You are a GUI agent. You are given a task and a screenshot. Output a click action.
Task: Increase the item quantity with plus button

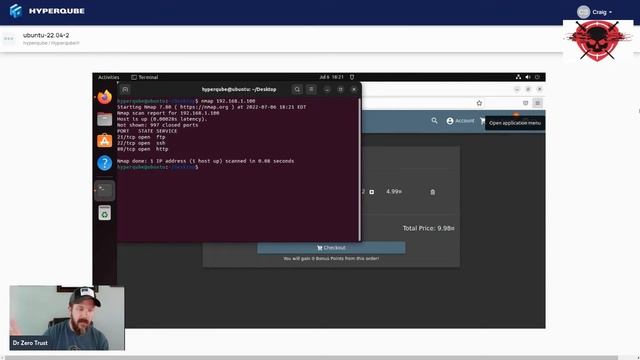[372, 192]
